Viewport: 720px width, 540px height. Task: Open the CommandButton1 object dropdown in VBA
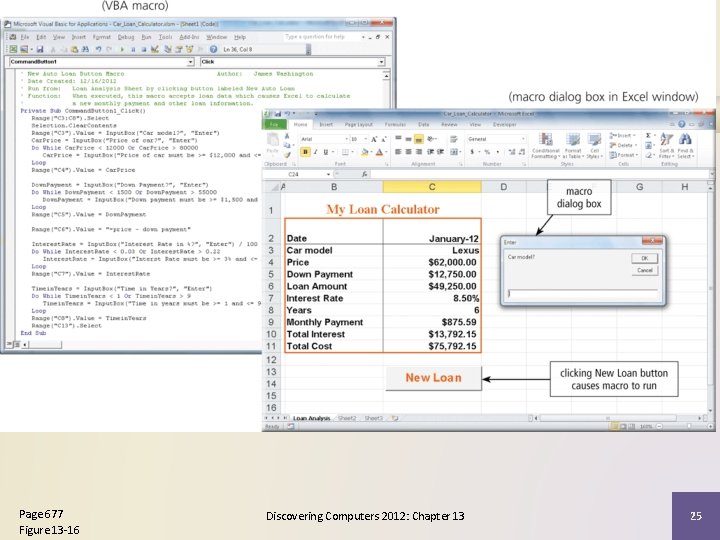pyautogui.click(x=191, y=62)
